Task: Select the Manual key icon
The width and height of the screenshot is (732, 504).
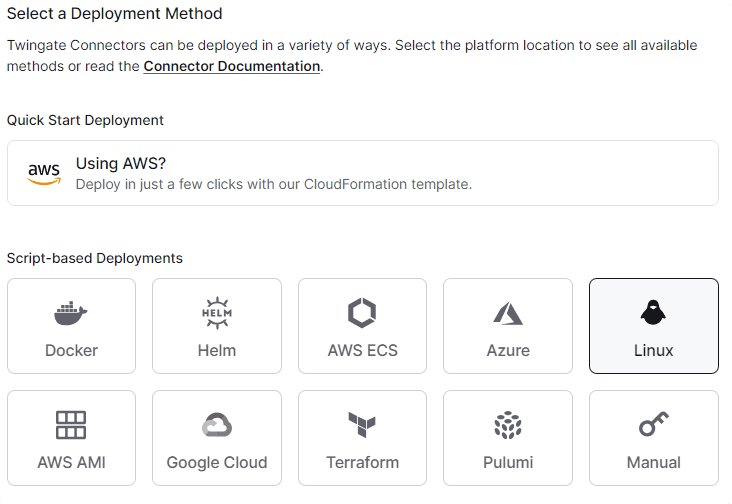Action: pos(653,426)
